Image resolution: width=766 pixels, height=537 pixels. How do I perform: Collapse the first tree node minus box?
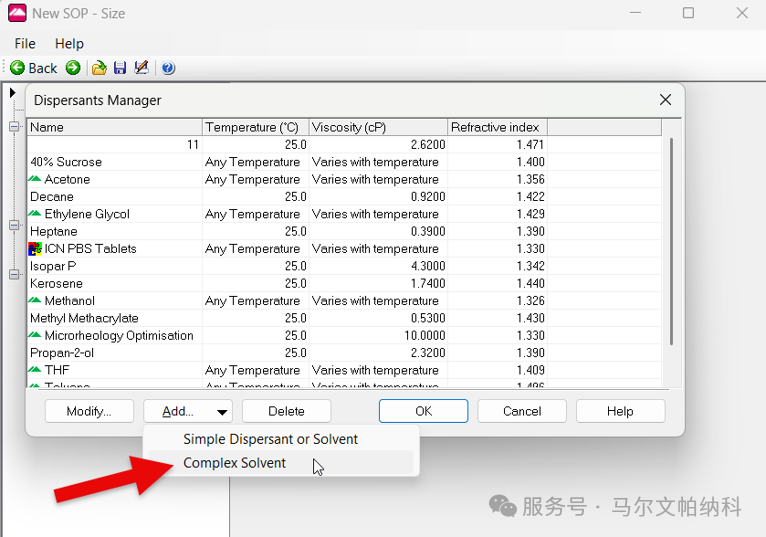pyautogui.click(x=14, y=127)
